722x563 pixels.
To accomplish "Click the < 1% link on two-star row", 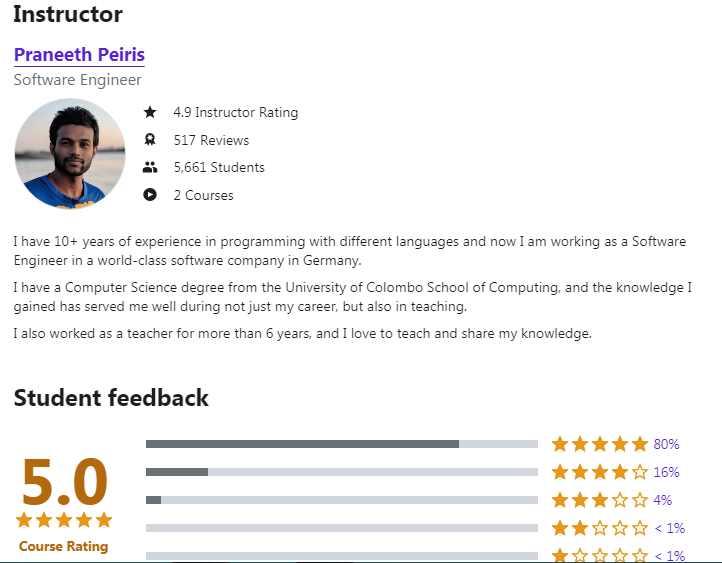I will pyautogui.click(x=670, y=528).
